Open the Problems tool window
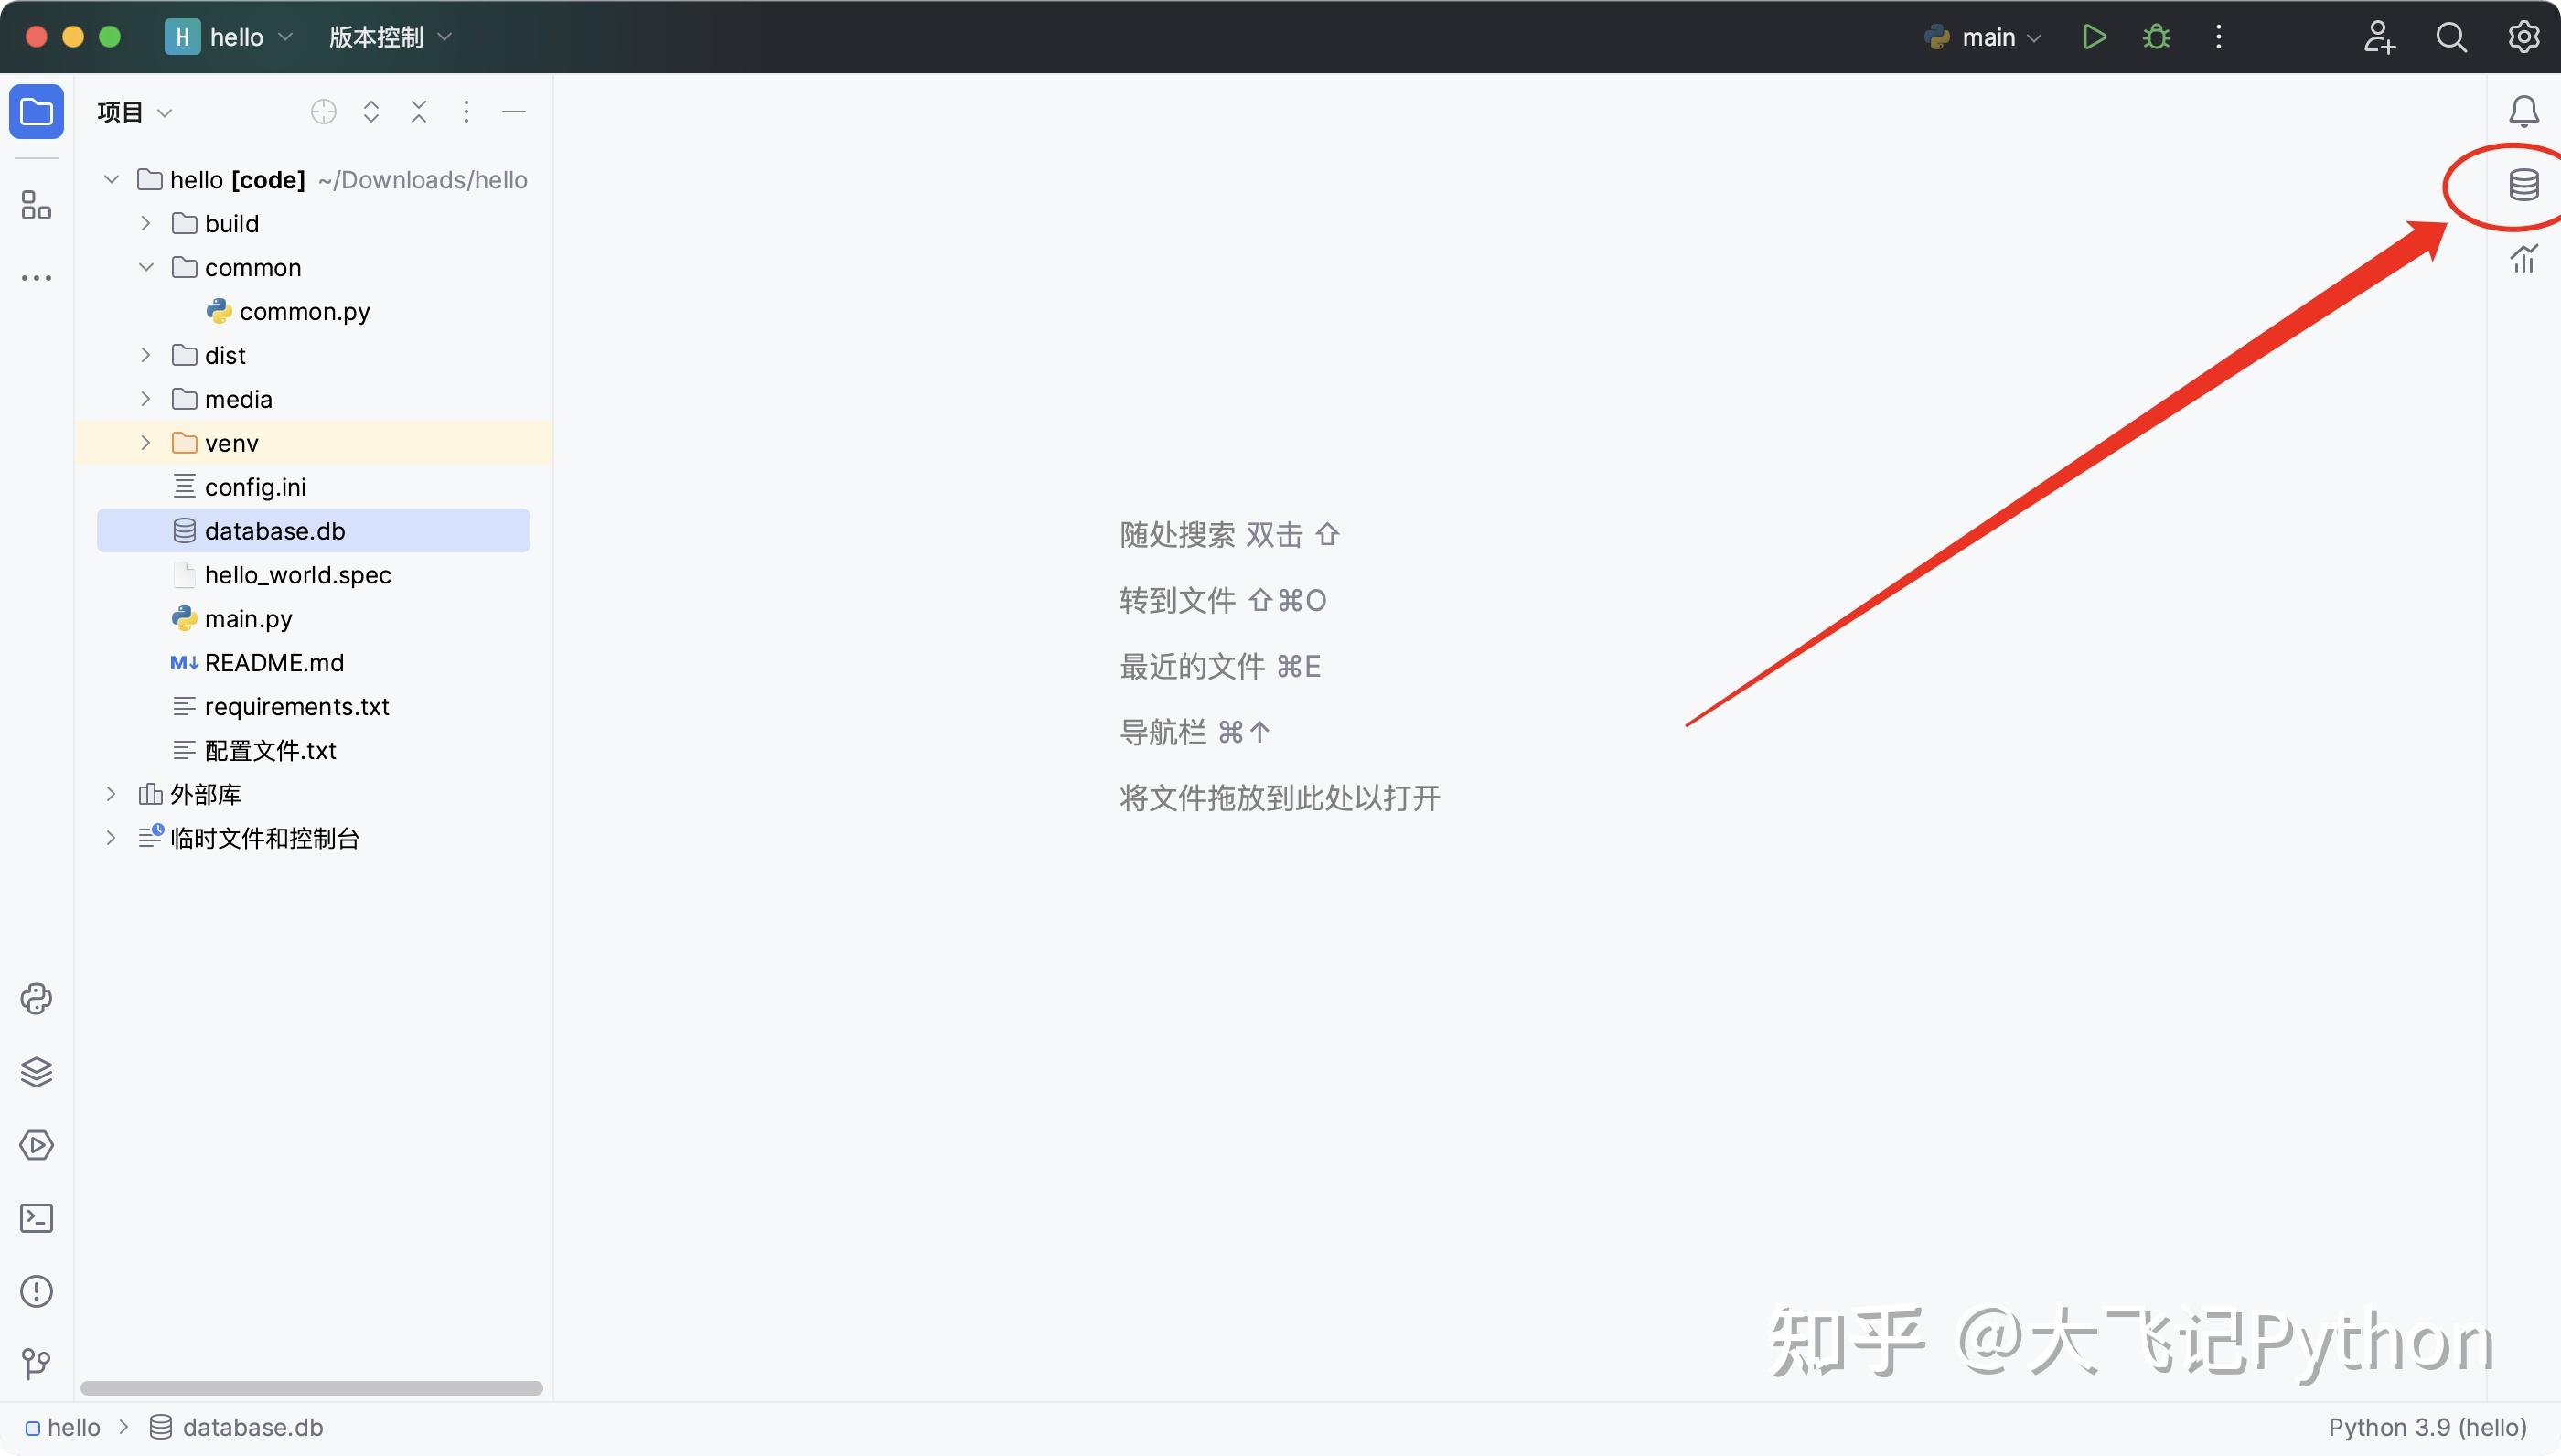The width and height of the screenshot is (2561, 1456). pos(36,1291)
